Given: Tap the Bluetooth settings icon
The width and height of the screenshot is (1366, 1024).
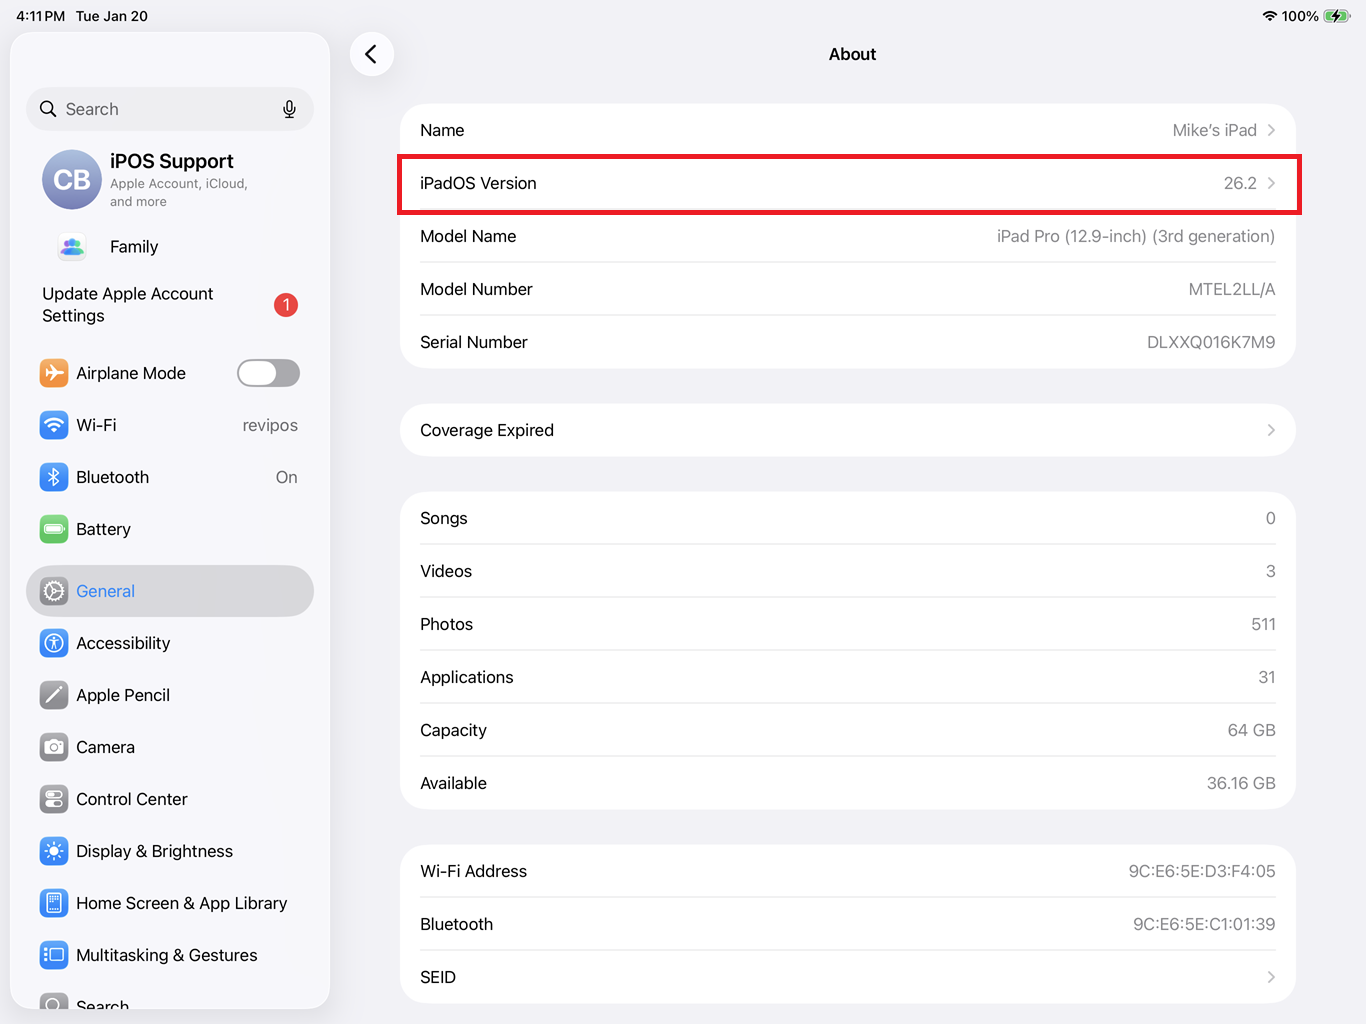Looking at the screenshot, I should click(54, 477).
